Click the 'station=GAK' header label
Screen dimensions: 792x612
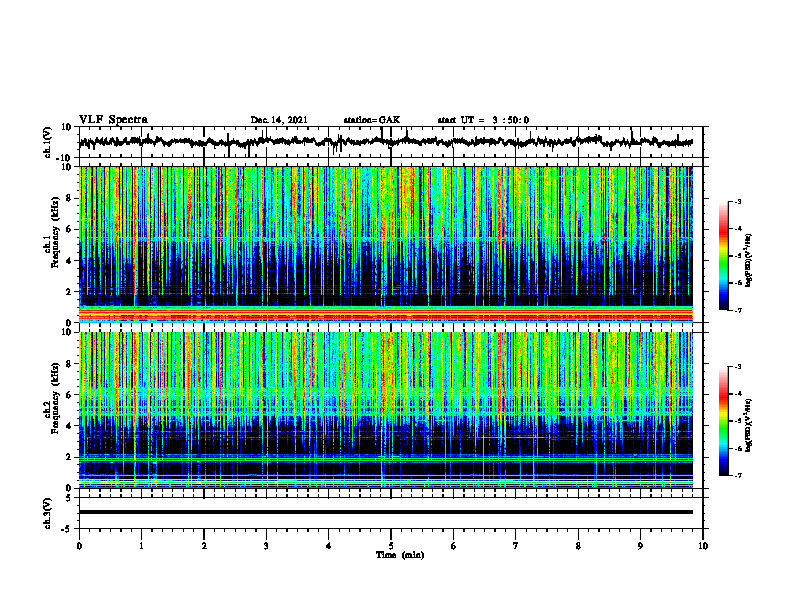point(372,120)
